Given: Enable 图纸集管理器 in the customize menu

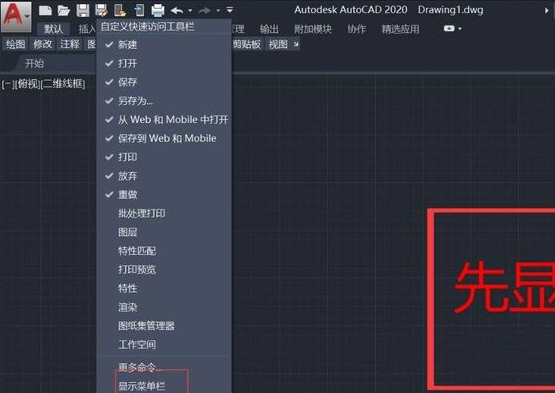Looking at the screenshot, I should point(164,326).
